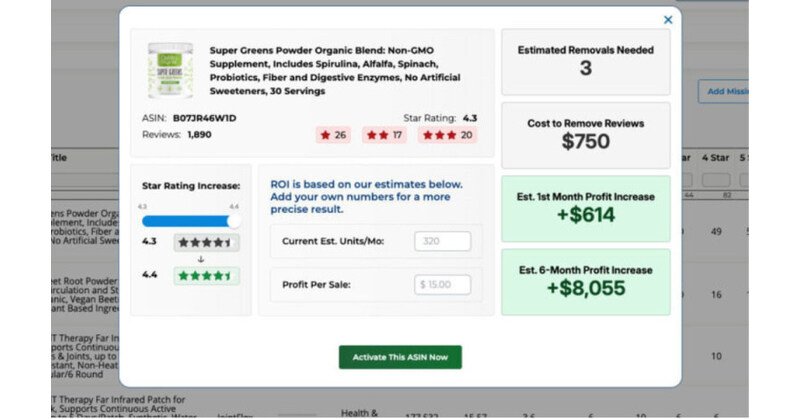Close the ROI estimate dialog
The width and height of the screenshot is (800, 419).
(668, 19)
